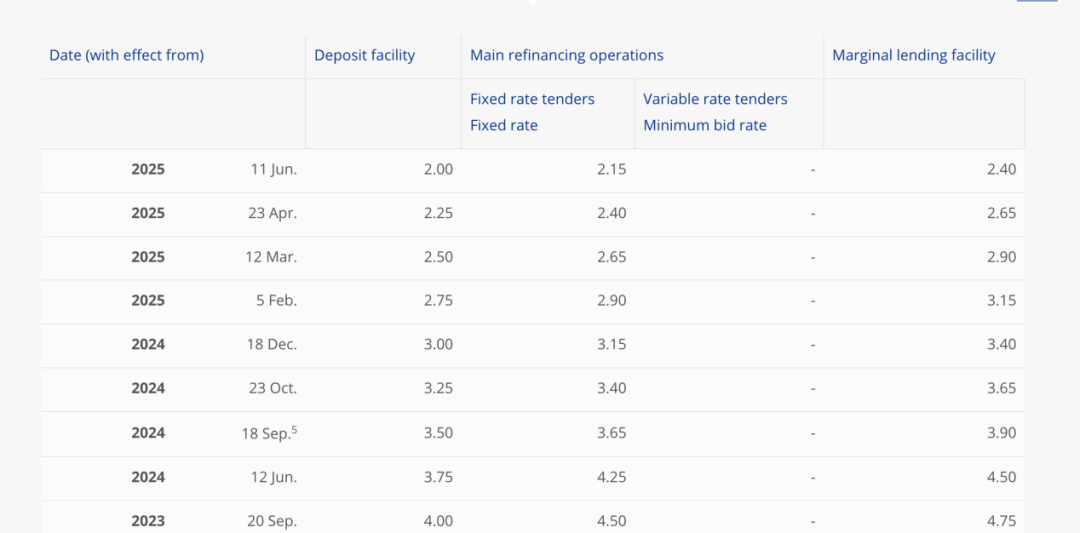Click the 4.25 fixed rate for 12 Jun. 2024
Viewport: 1080px width, 533px height.
pos(611,477)
